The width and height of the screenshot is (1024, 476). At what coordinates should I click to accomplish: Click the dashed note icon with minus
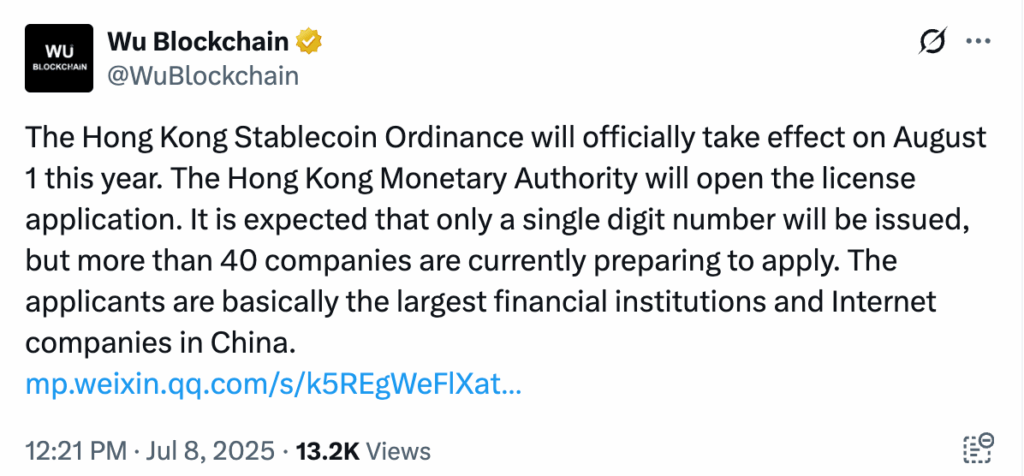pyautogui.click(x=976, y=450)
